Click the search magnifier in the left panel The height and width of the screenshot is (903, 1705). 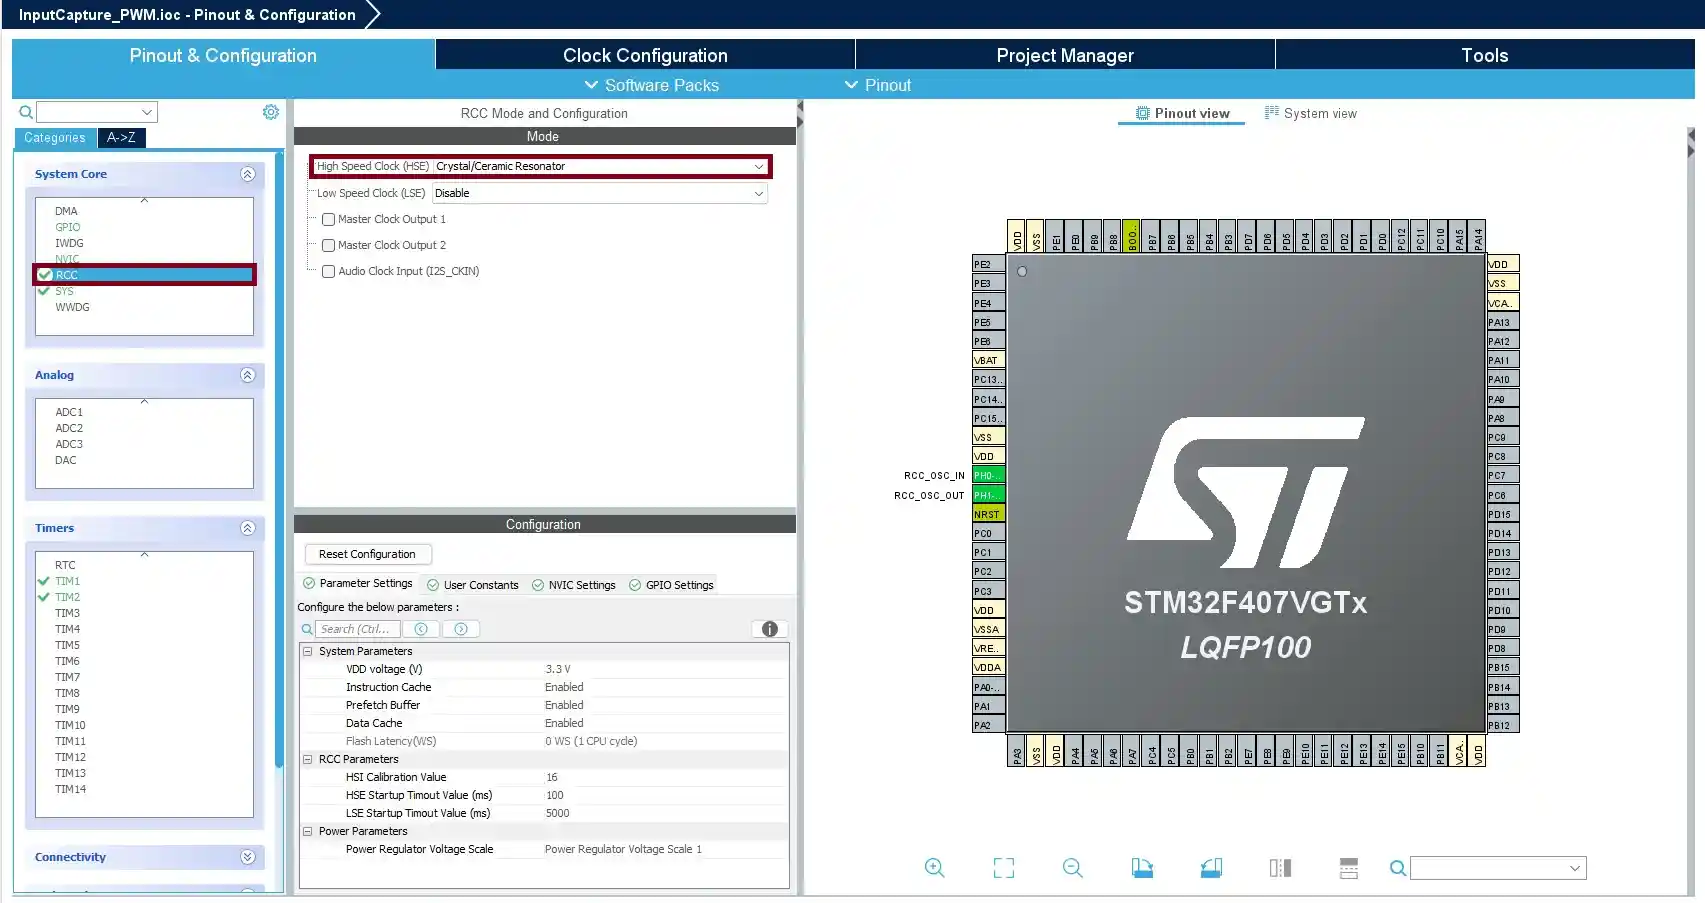click(x=26, y=112)
